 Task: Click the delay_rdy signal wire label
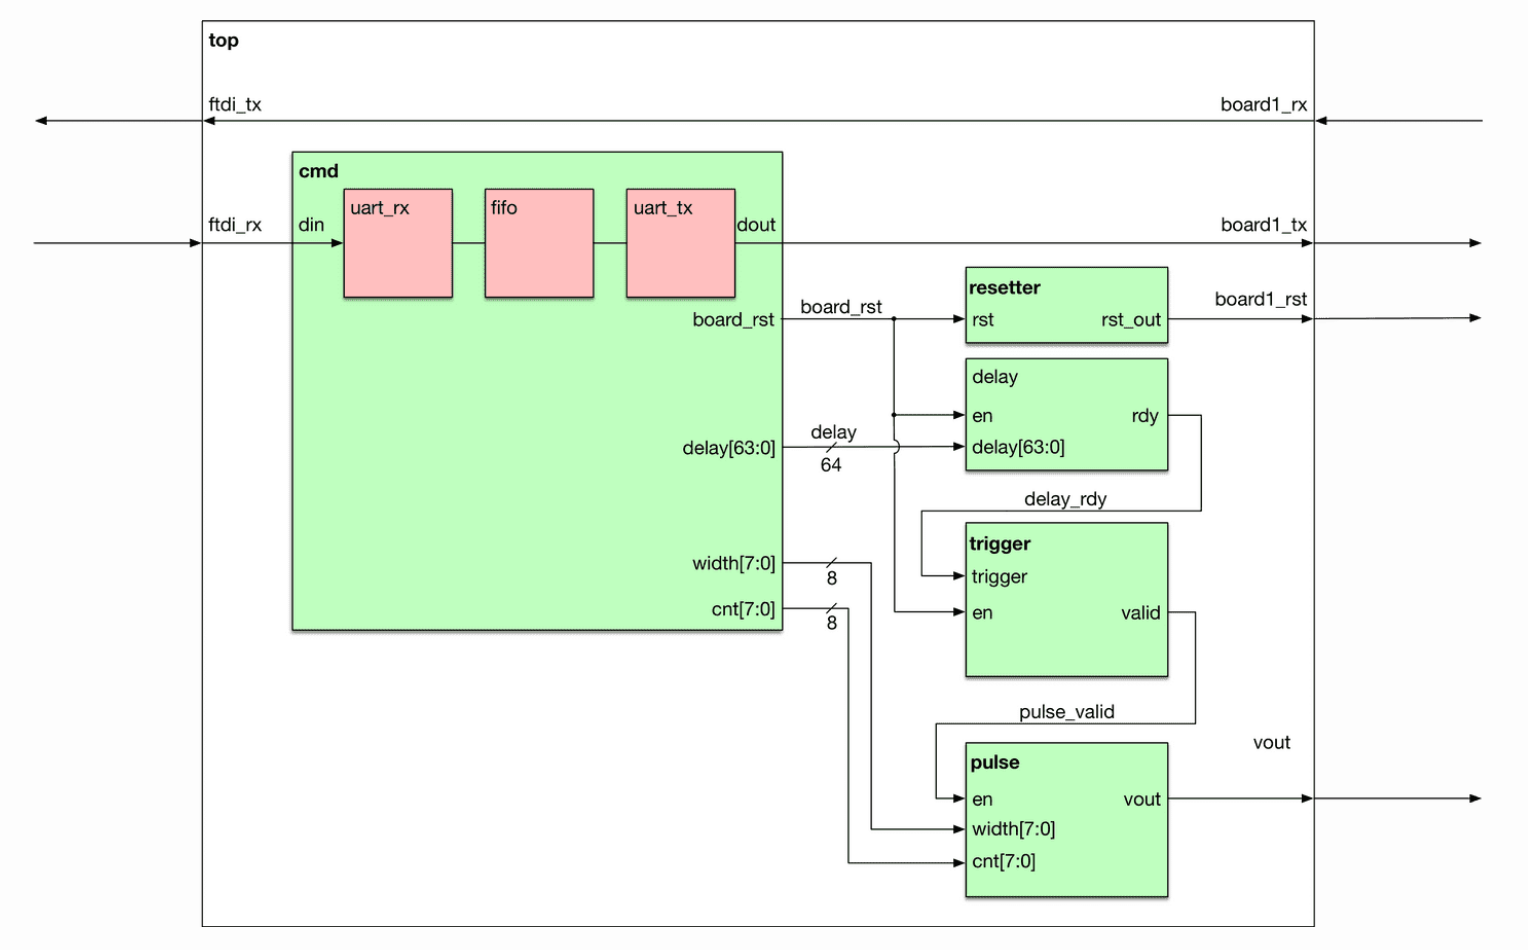1065,499
